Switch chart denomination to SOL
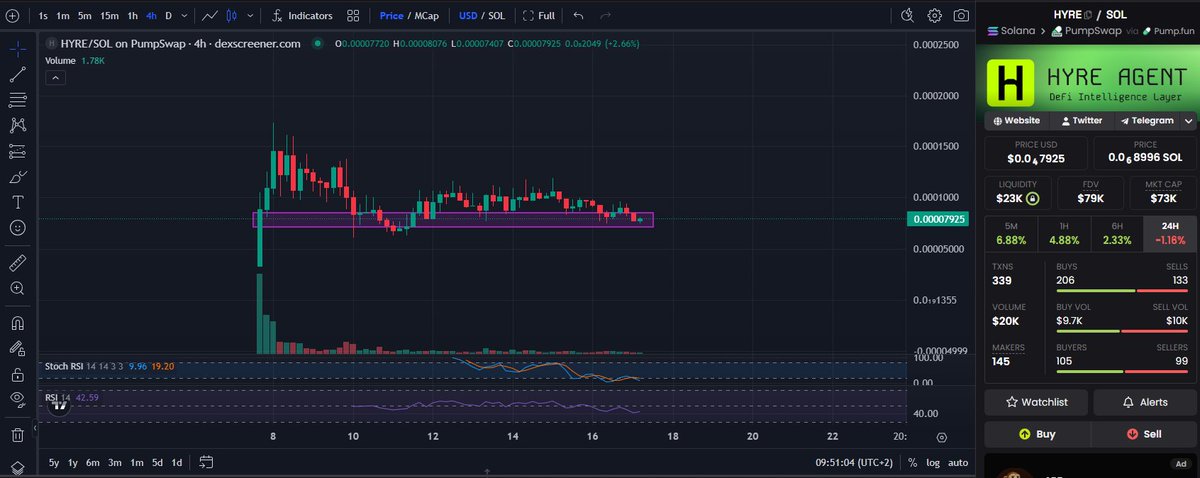The image size is (1200, 478). 496,16
